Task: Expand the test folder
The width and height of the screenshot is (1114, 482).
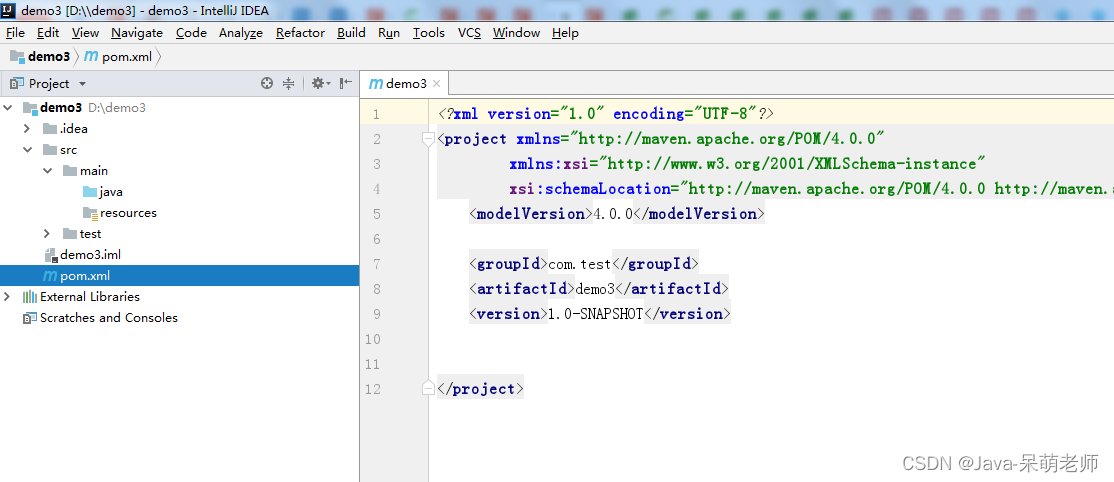Action: coord(48,234)
